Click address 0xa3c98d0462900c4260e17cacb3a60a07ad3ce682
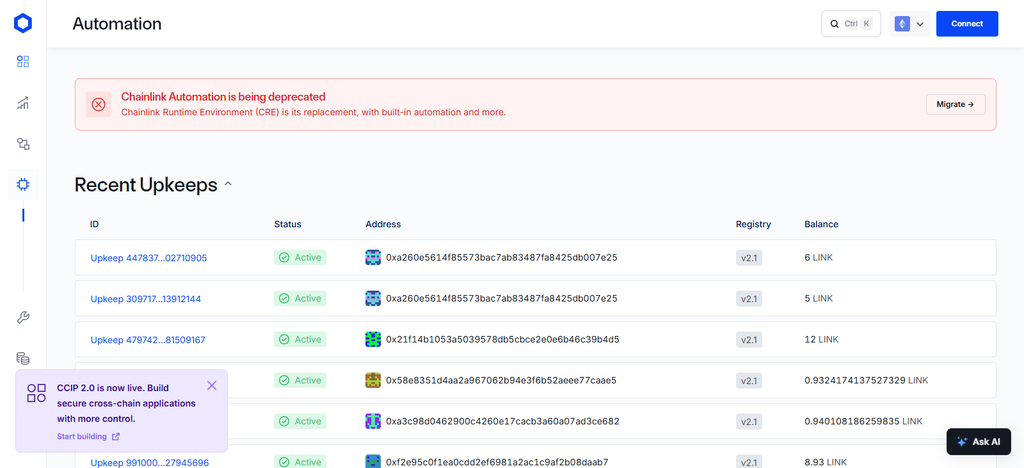The image size is (1024, 468). pos(502,421)
